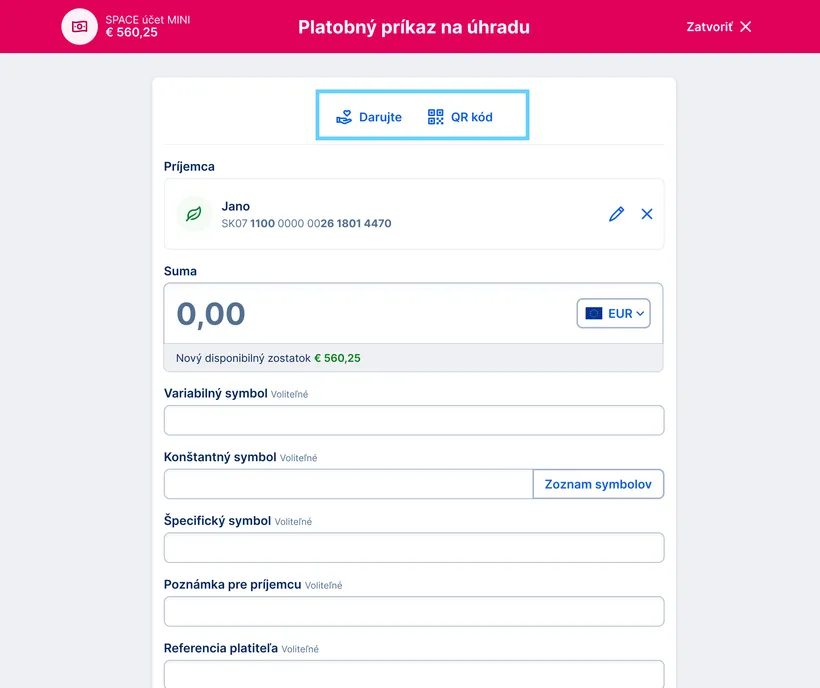Click Poznámka pre príjemcu input field

point(414,612)
